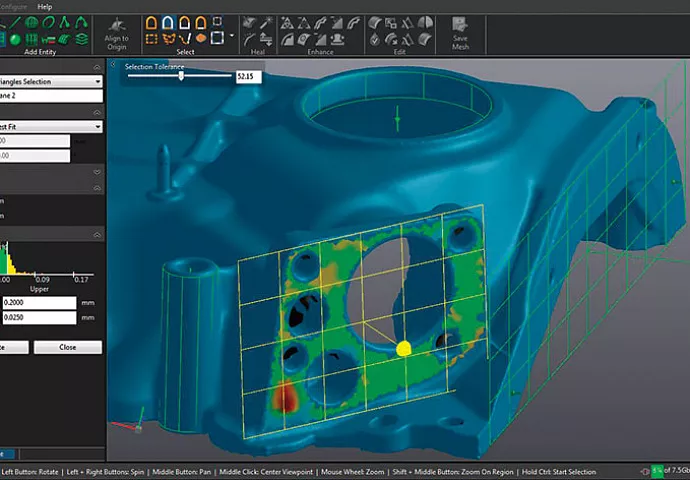
Task: Click the first Enhance tool icon
Action: coord(286,22)
